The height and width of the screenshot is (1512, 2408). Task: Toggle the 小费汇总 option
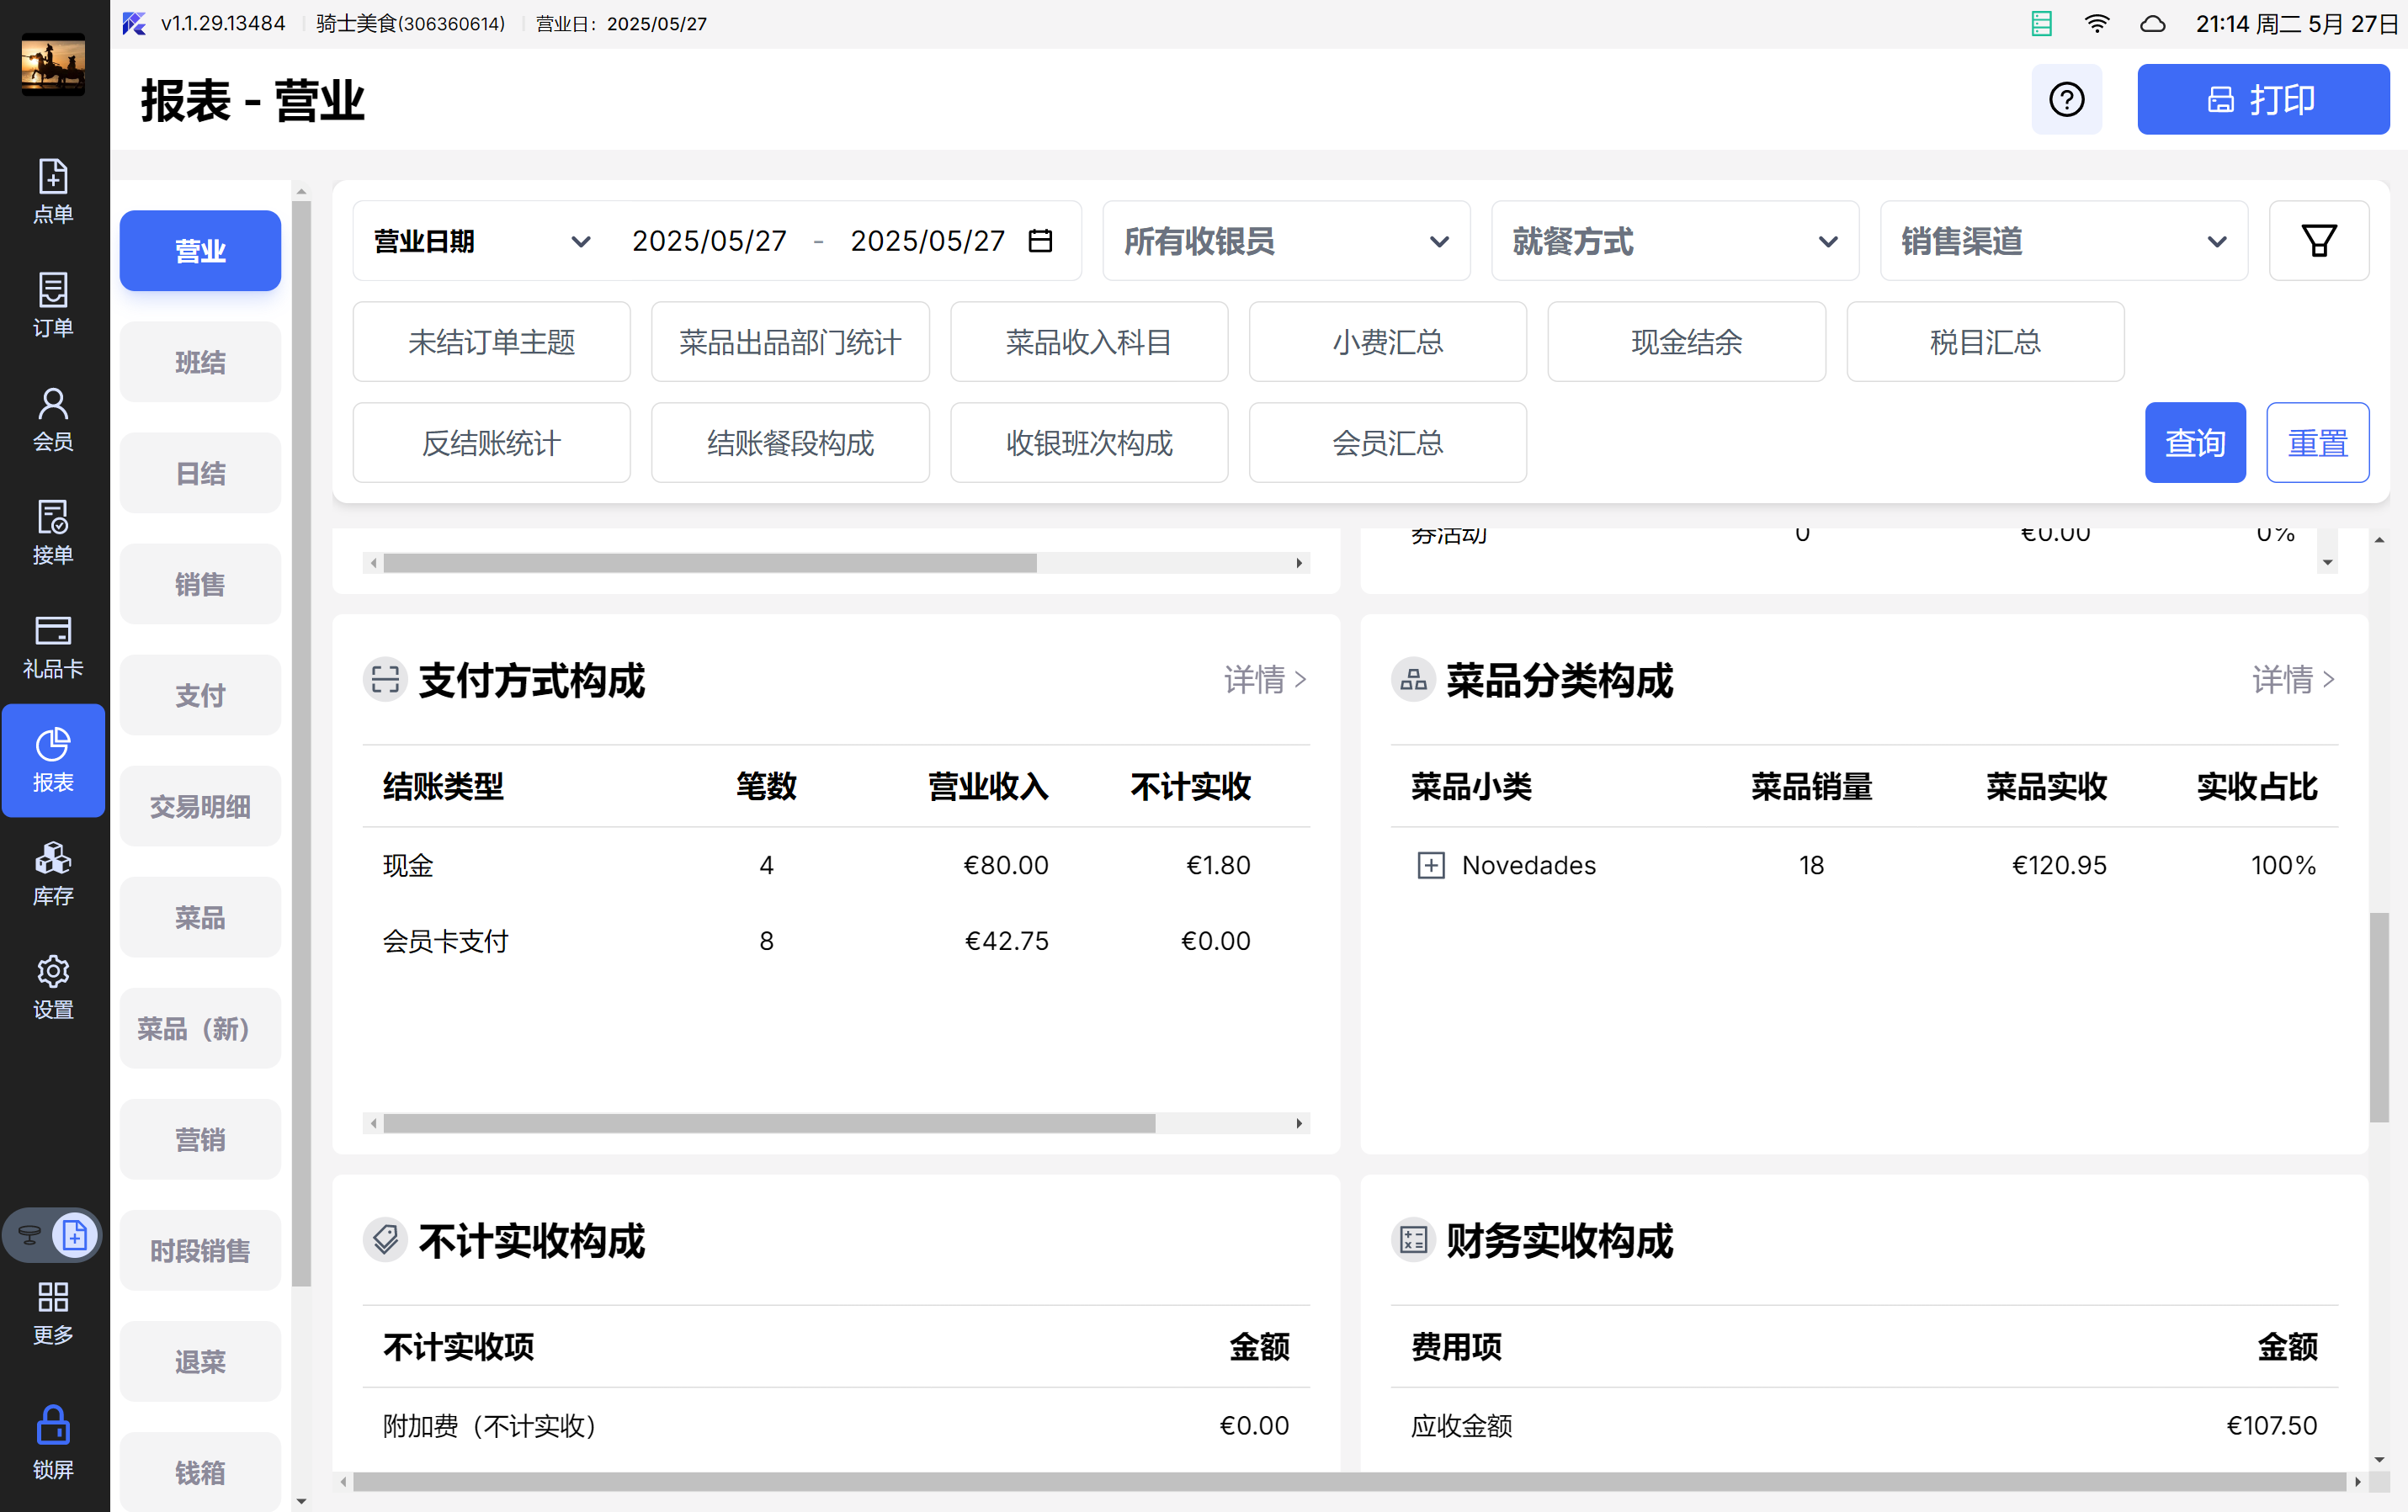[x=1387, y=342]
